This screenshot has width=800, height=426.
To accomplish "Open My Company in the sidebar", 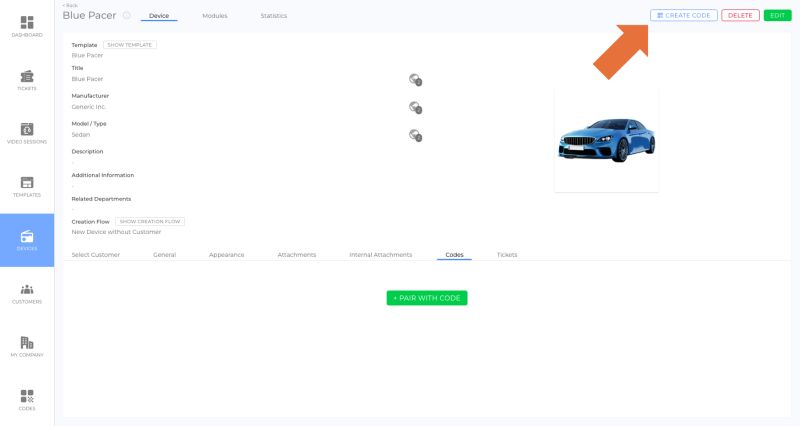I will 27,347.
